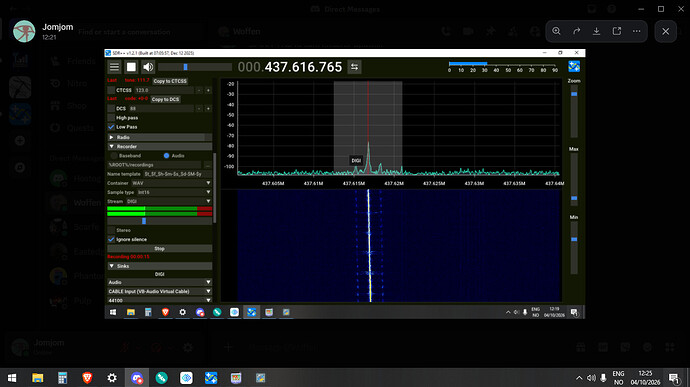Uncheck the Ignore silence checkbox
This screenshot has width=690, height=387.
point(111,240)
